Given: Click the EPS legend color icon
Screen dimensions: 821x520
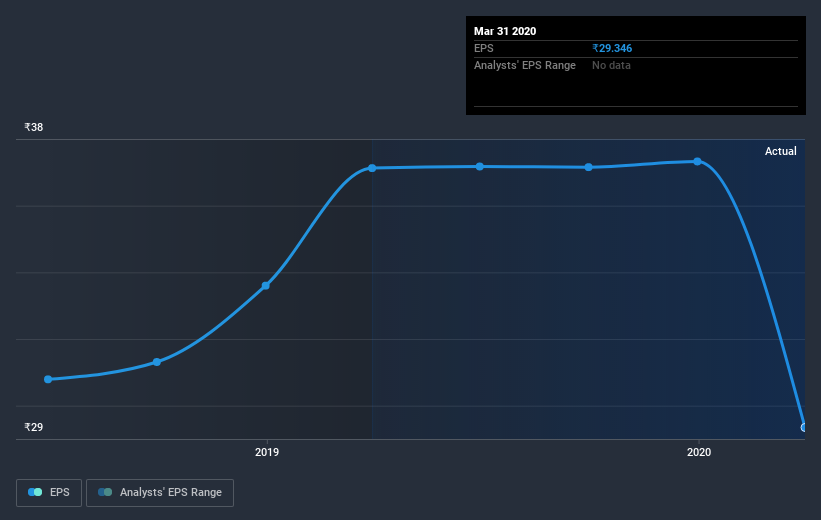Looking at the screenshot, I should [x=35, y=492].
